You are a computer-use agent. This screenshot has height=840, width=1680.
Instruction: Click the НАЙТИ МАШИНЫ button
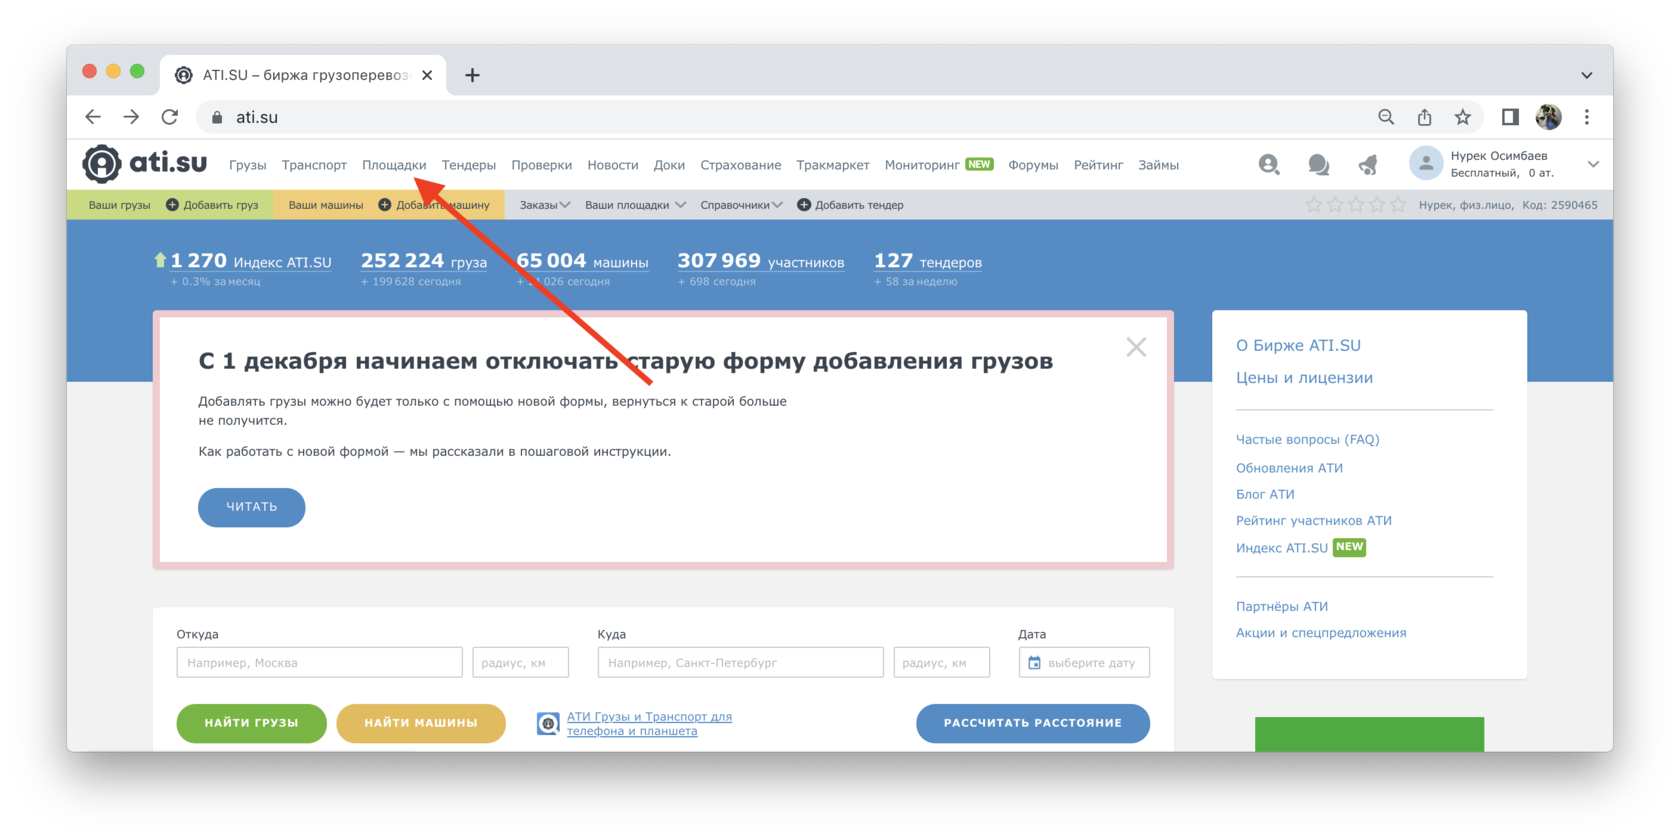coord(421,723)
